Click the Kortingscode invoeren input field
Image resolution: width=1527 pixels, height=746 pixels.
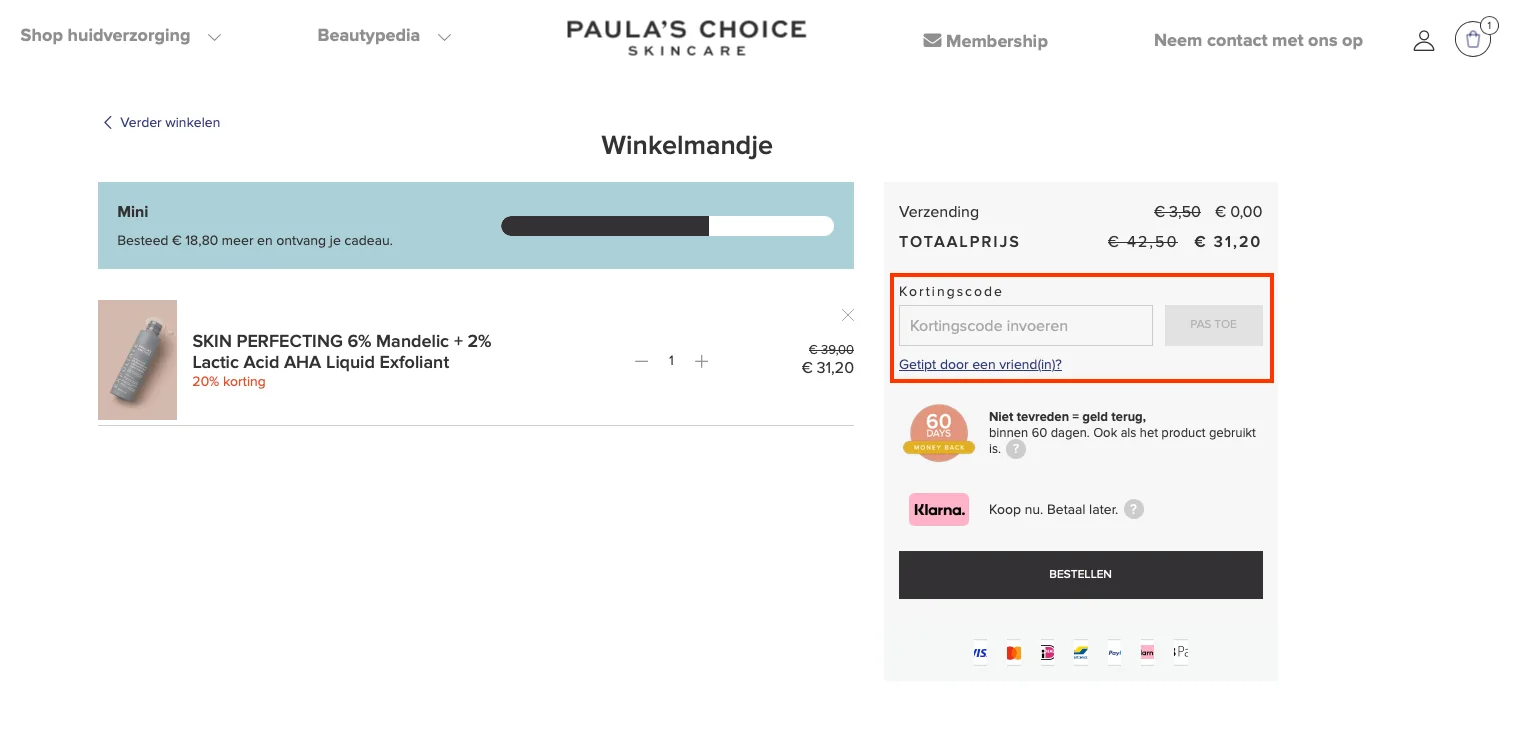1025,325
